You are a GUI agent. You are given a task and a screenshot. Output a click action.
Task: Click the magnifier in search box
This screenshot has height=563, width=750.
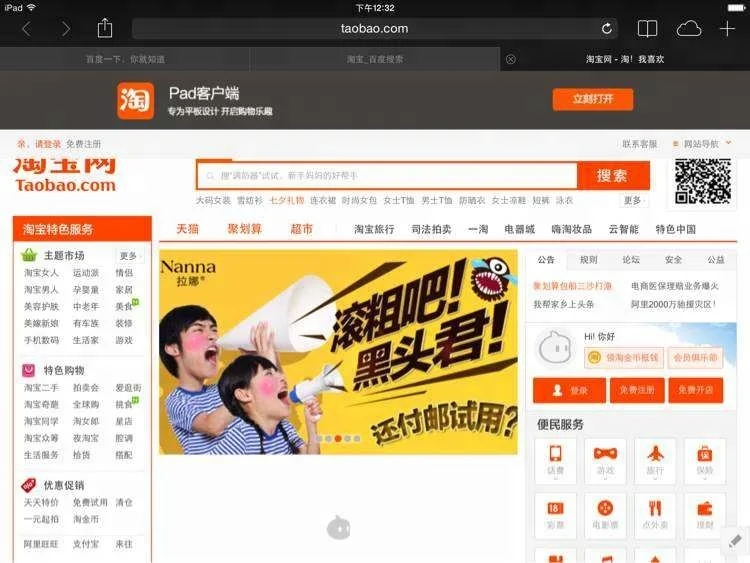coord(210,176)
